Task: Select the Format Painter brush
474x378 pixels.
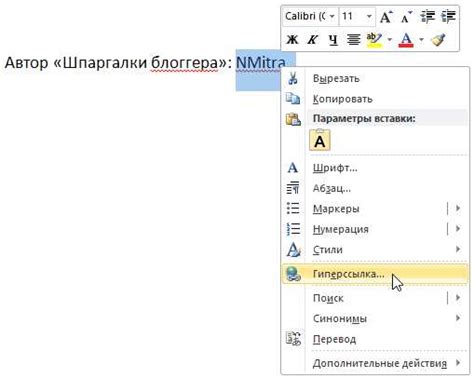Action: 439,40
